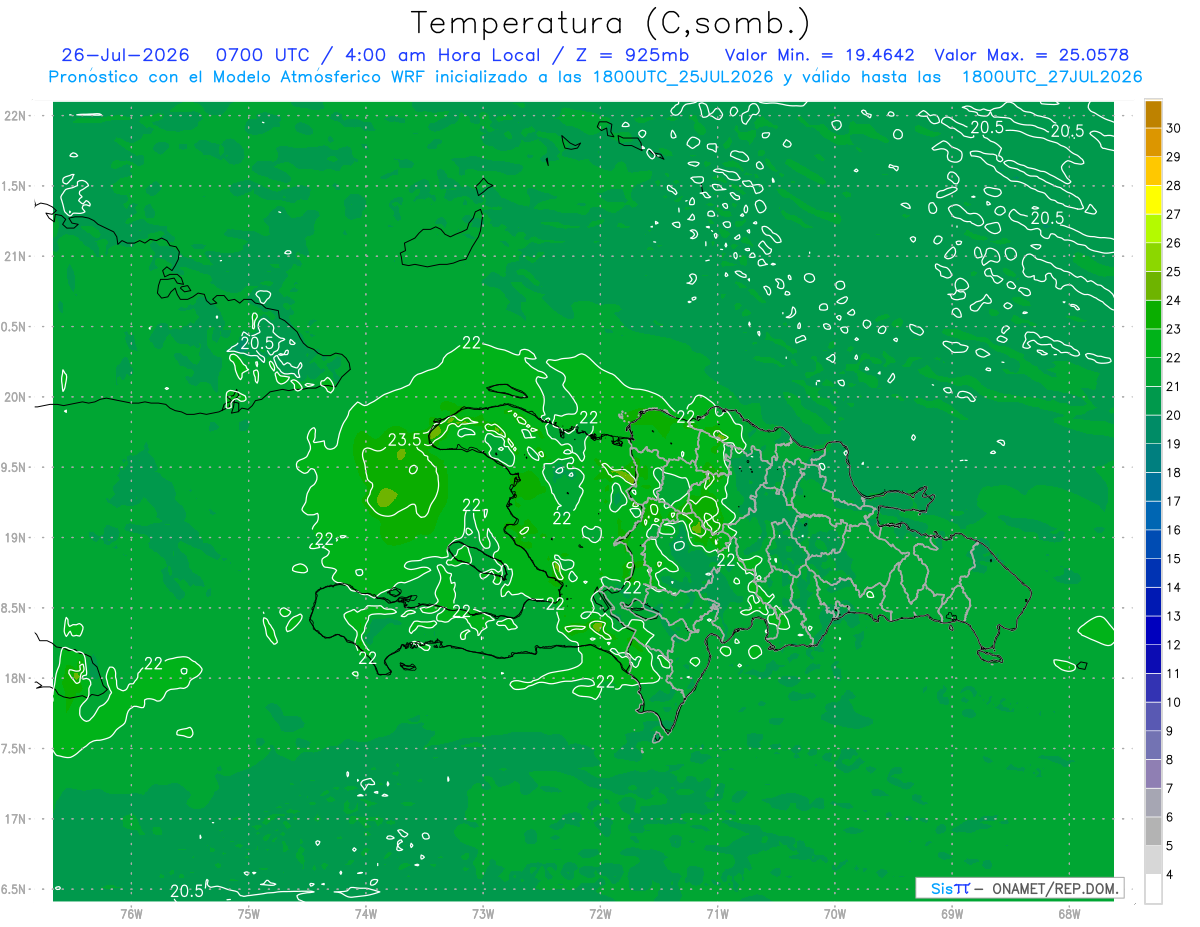Screen dimensions: 1200x927
Task: Click the colorbar label '18'
Action: [1174, 473]
